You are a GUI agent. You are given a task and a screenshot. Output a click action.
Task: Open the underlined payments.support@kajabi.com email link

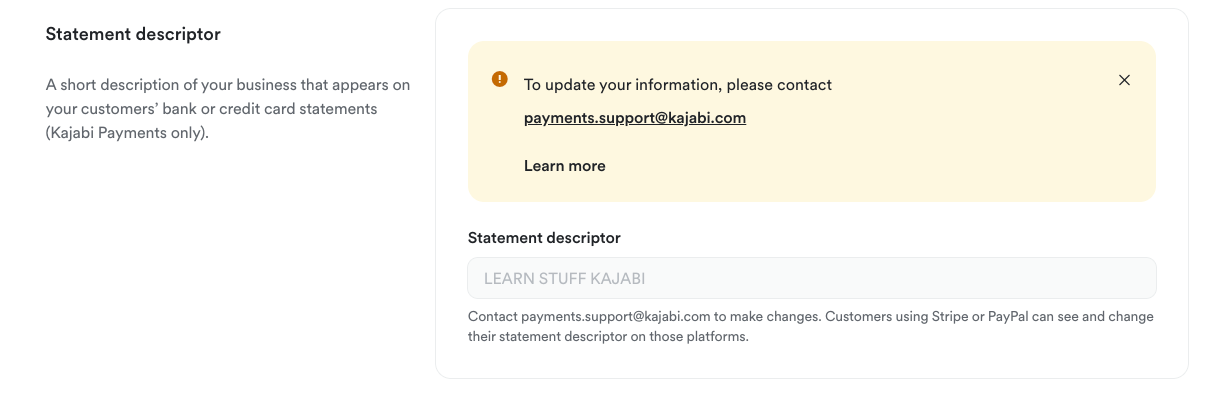coord(635,118)
